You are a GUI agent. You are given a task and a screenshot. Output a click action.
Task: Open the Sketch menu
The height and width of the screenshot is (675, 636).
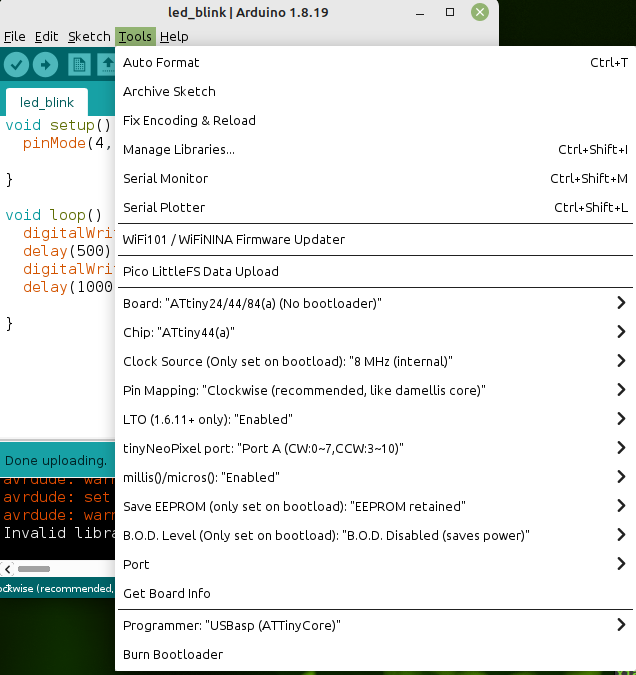tap(89, 37)
